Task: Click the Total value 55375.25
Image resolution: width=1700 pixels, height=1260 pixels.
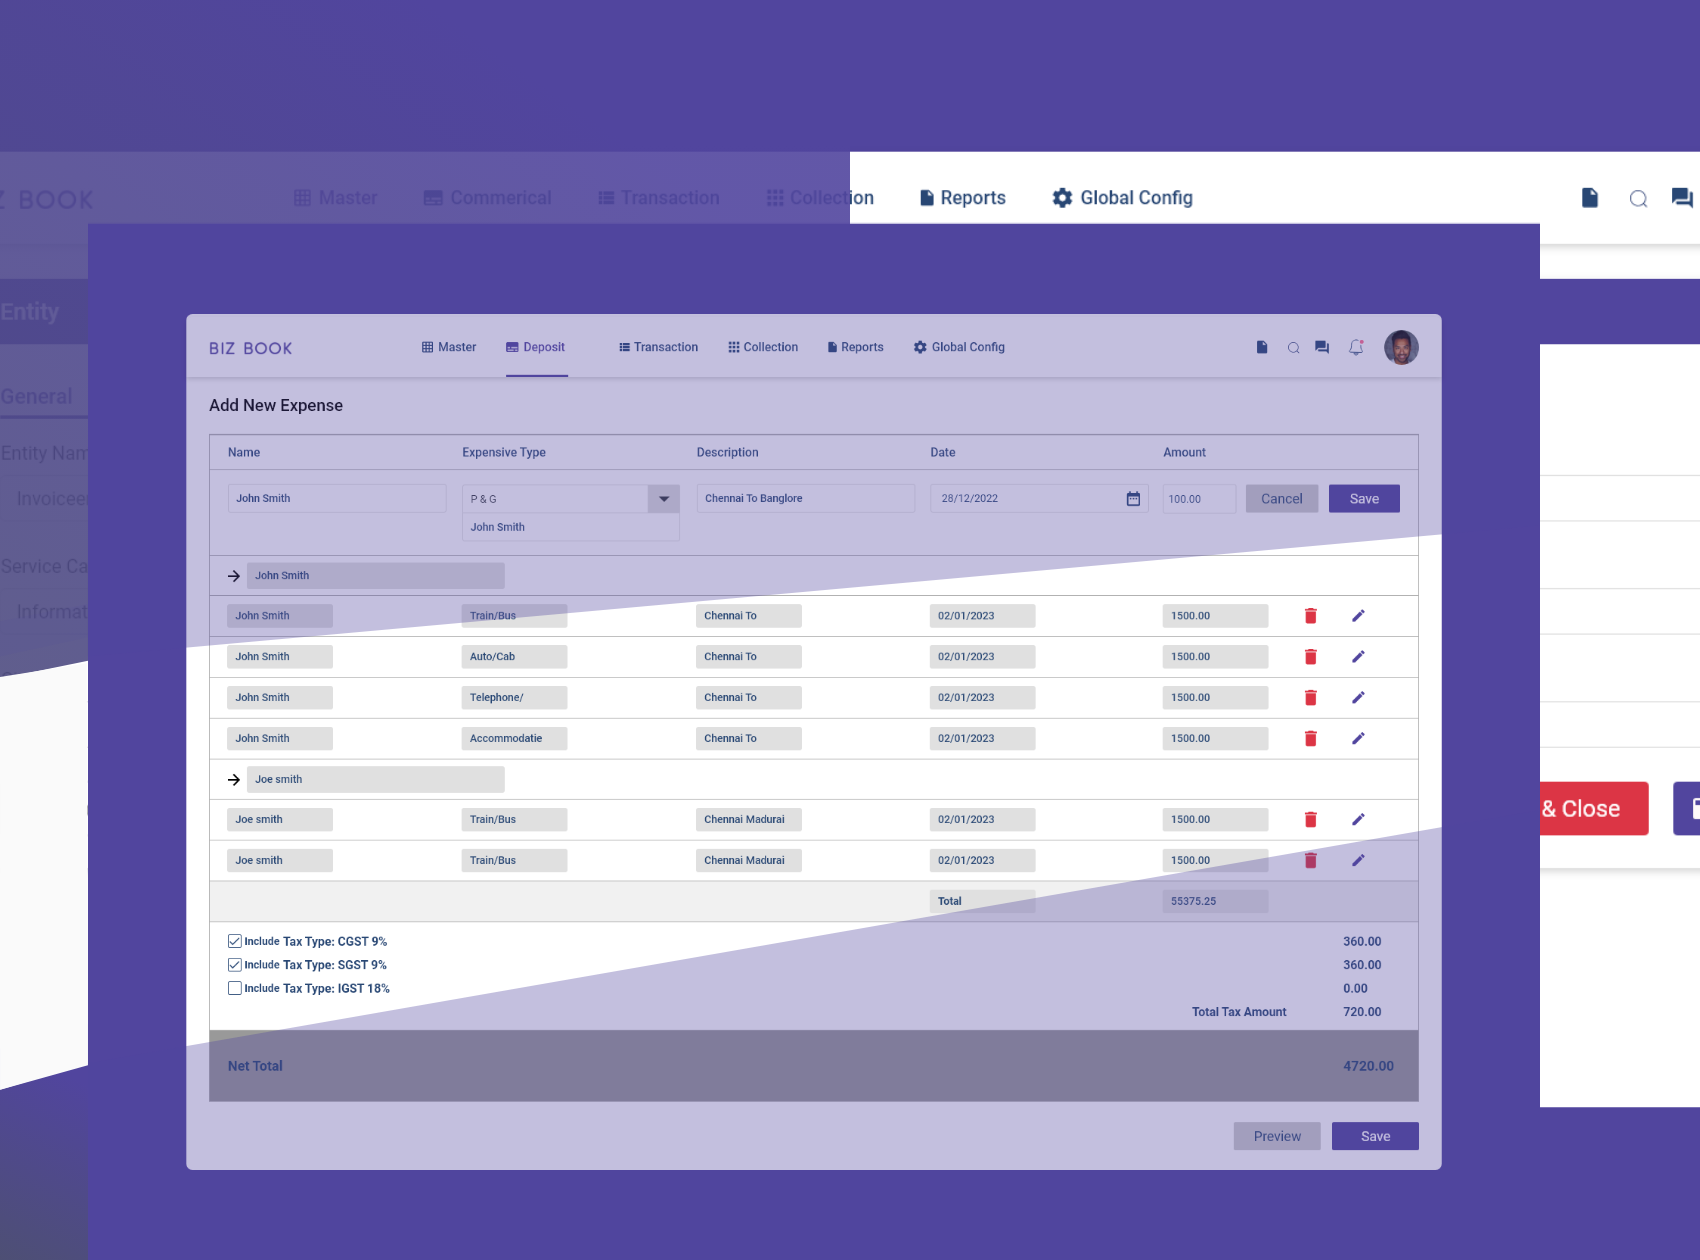Action: pos(1215,902)
